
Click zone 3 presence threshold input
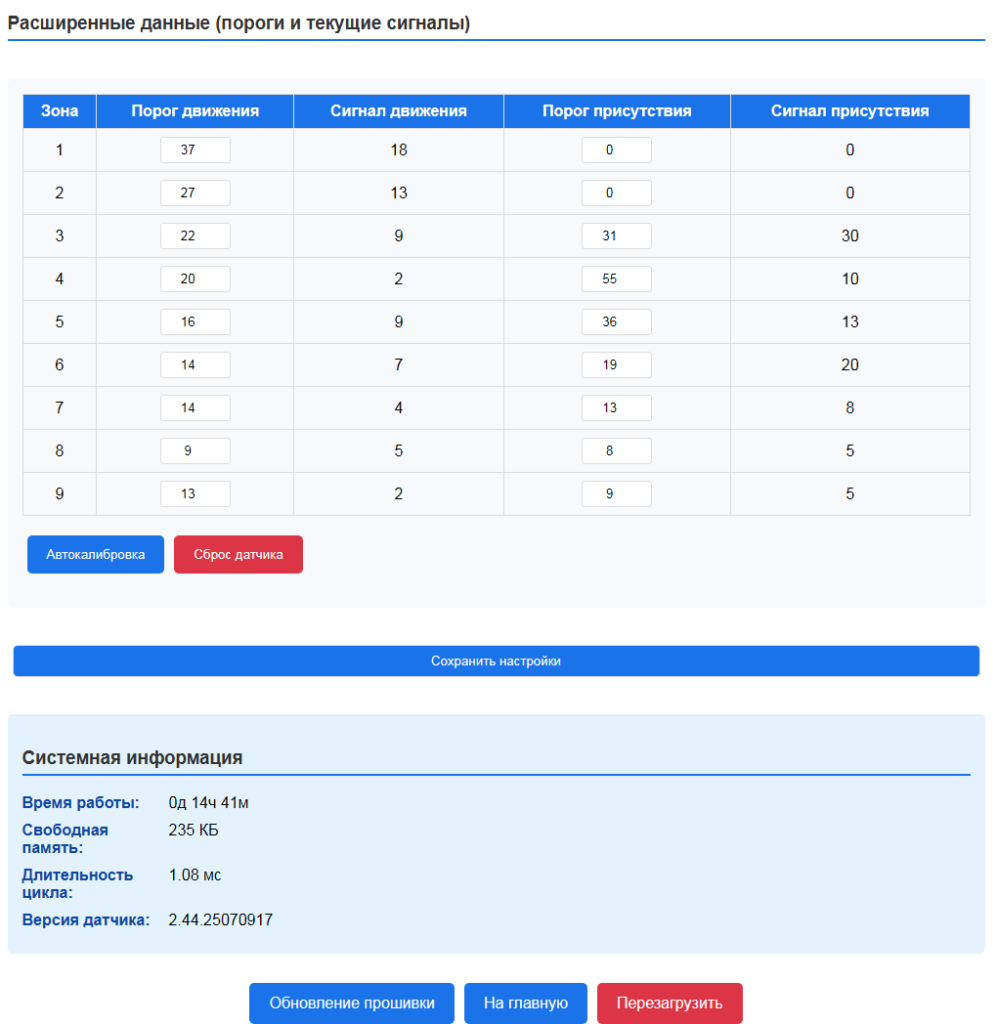click(x=616, y=236)
